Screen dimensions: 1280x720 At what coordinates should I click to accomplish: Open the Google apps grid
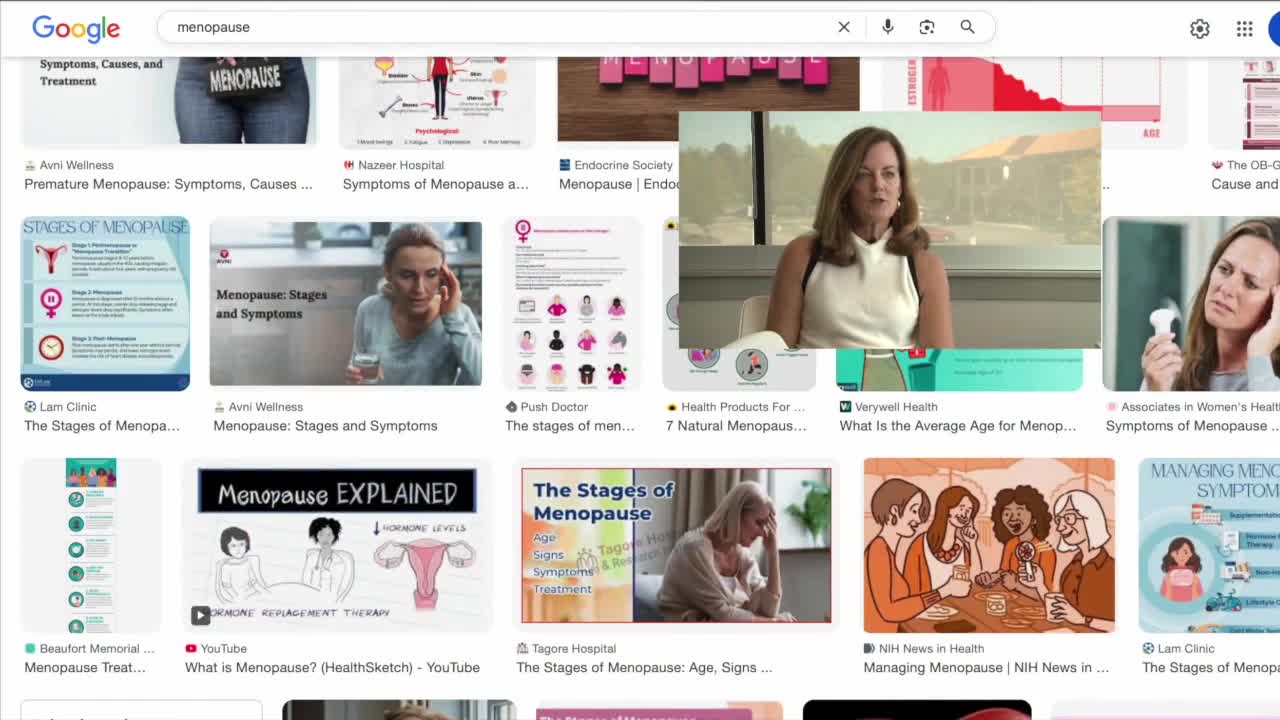click(1244, 29)
